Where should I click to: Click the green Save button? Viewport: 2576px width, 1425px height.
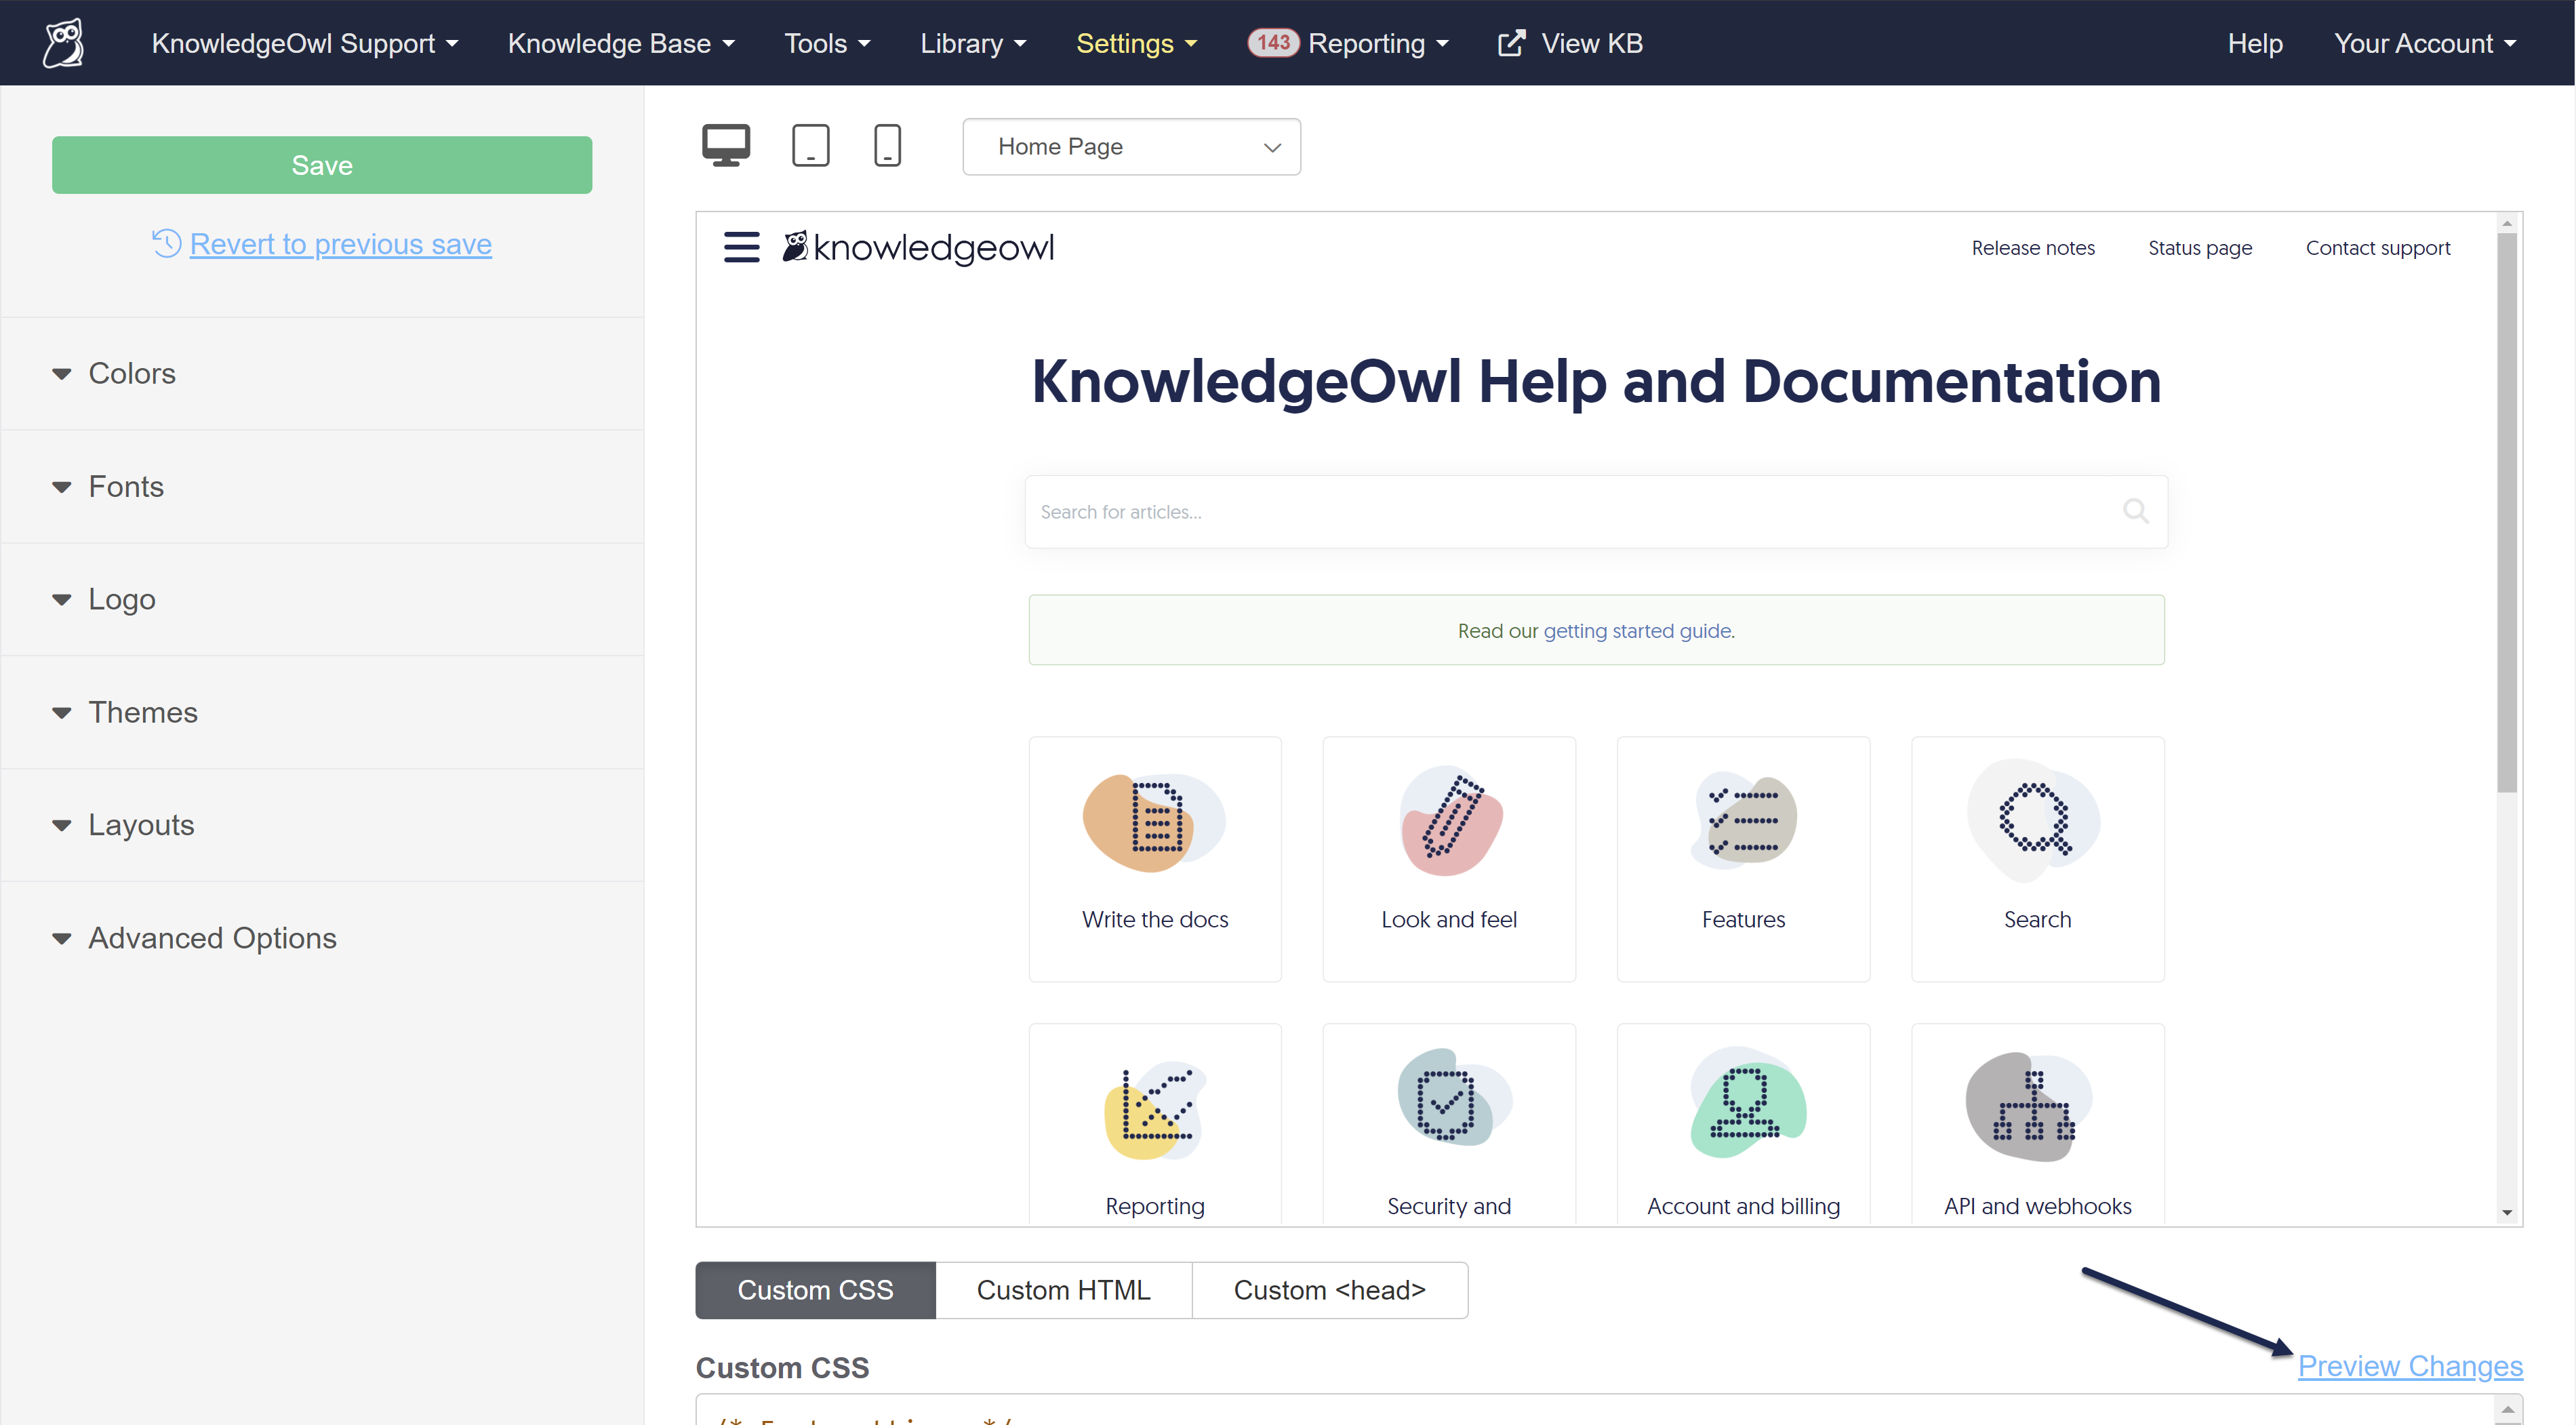click(x=322, y=165)
